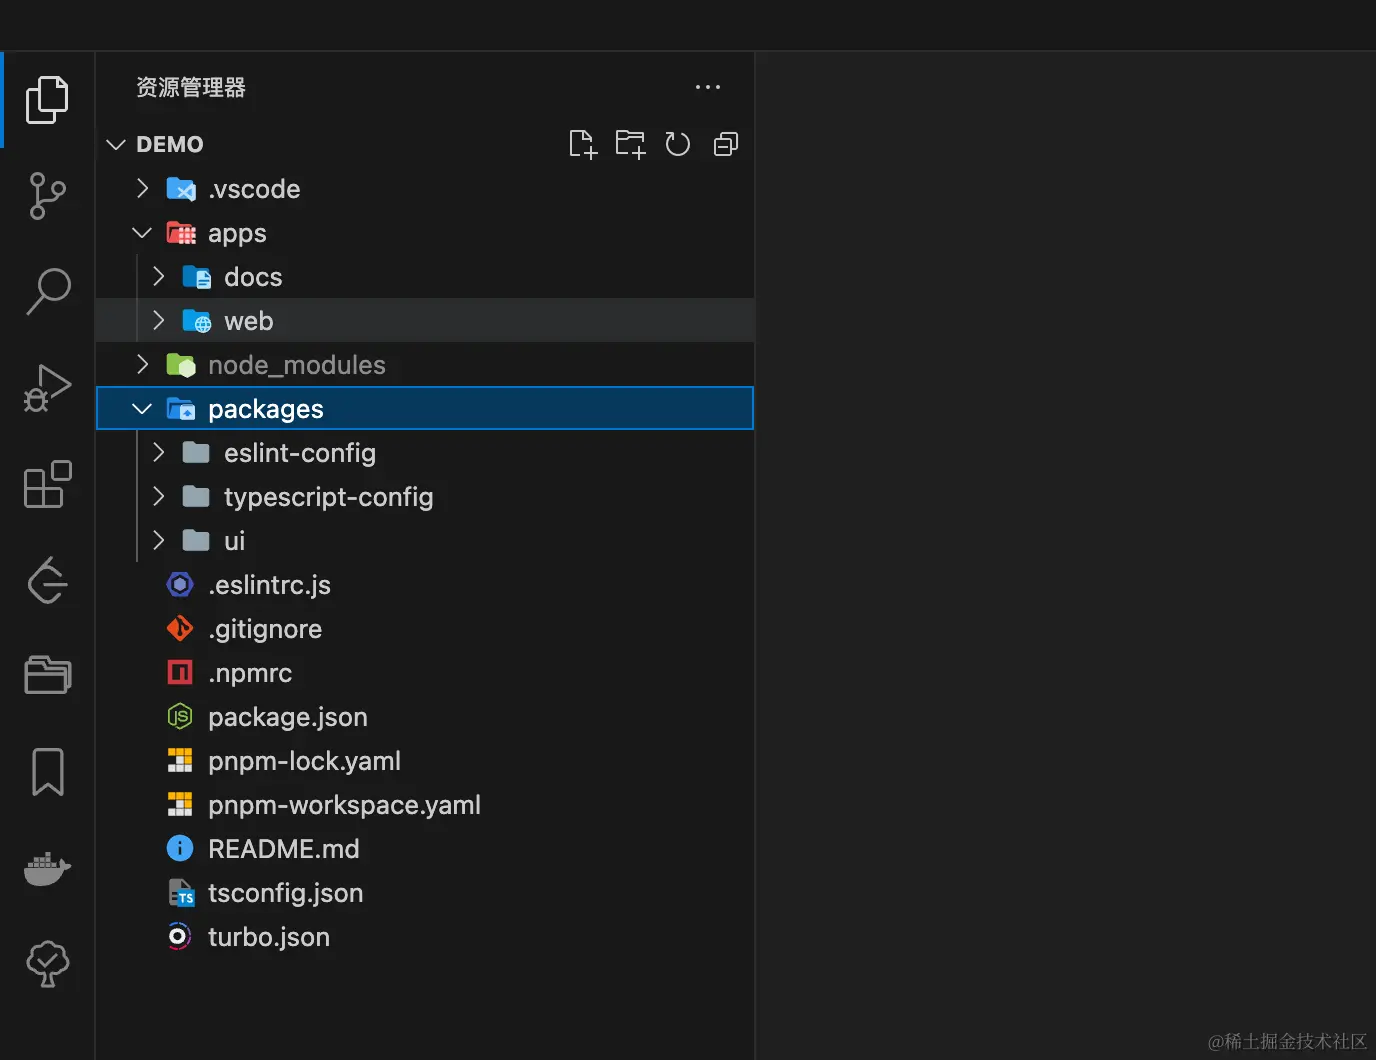Click the info icon of README.md
The width and height of the screenshot is (1376, 1060).
(180, 848)
